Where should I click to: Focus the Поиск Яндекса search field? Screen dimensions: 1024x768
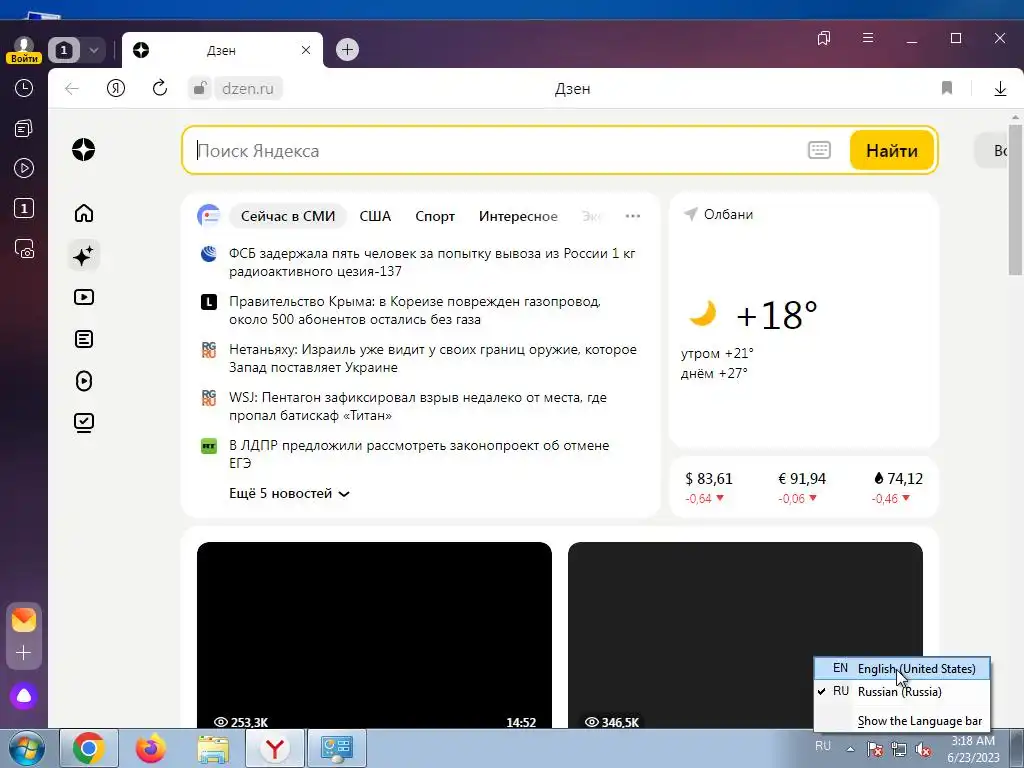[500, 150]
